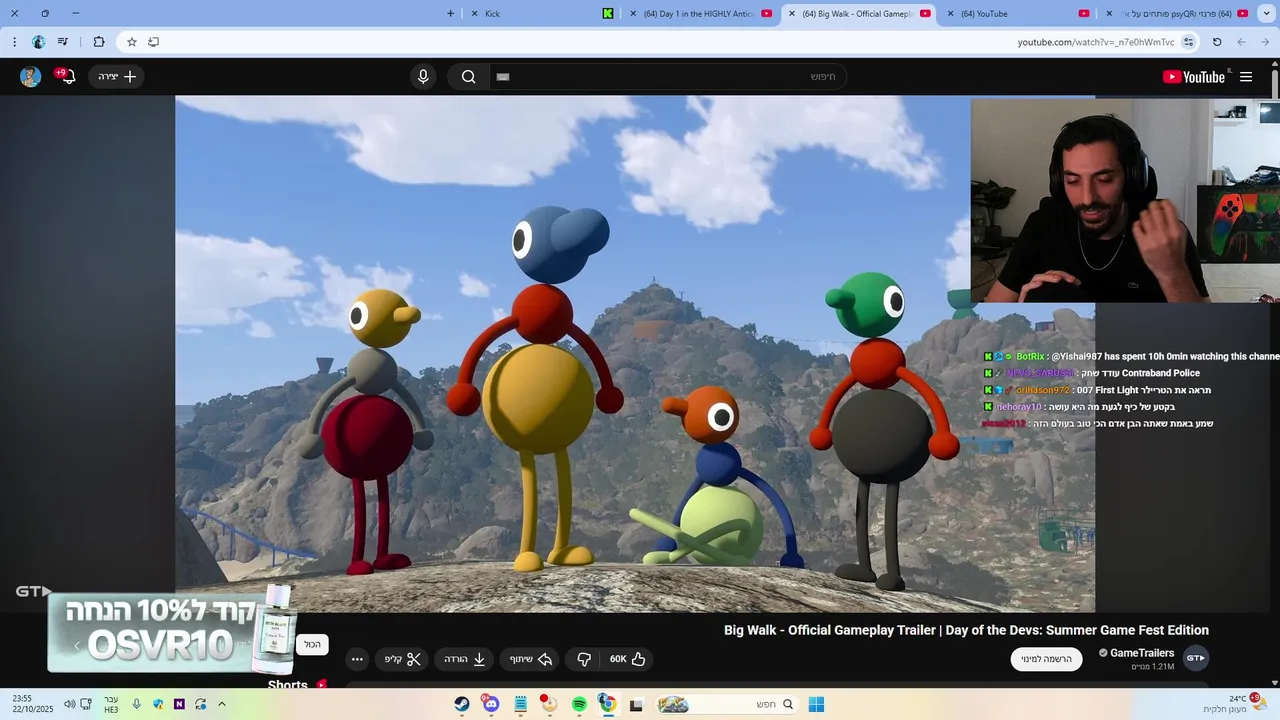Focus the YouTube search field חיפוש
The height and width of the screenshot is (720, 1280).
[x=670, y=77]
